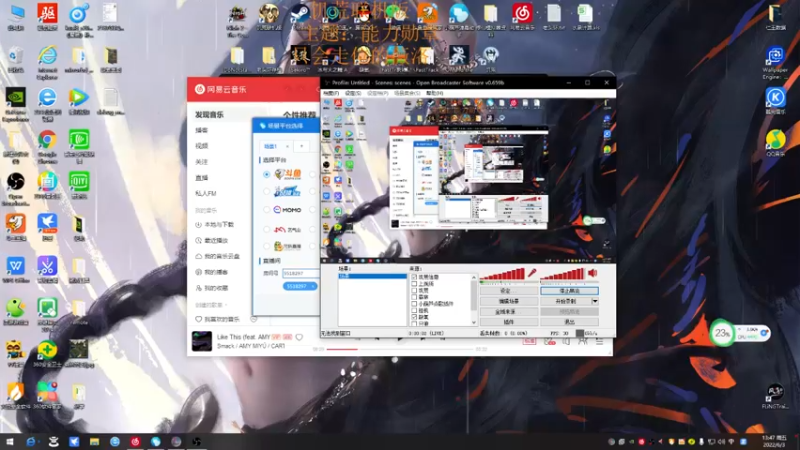Select the radio button below MOMO with red logo
Image resolution: width=800 pixels, height=450 pixels.
tap(266, 230)
